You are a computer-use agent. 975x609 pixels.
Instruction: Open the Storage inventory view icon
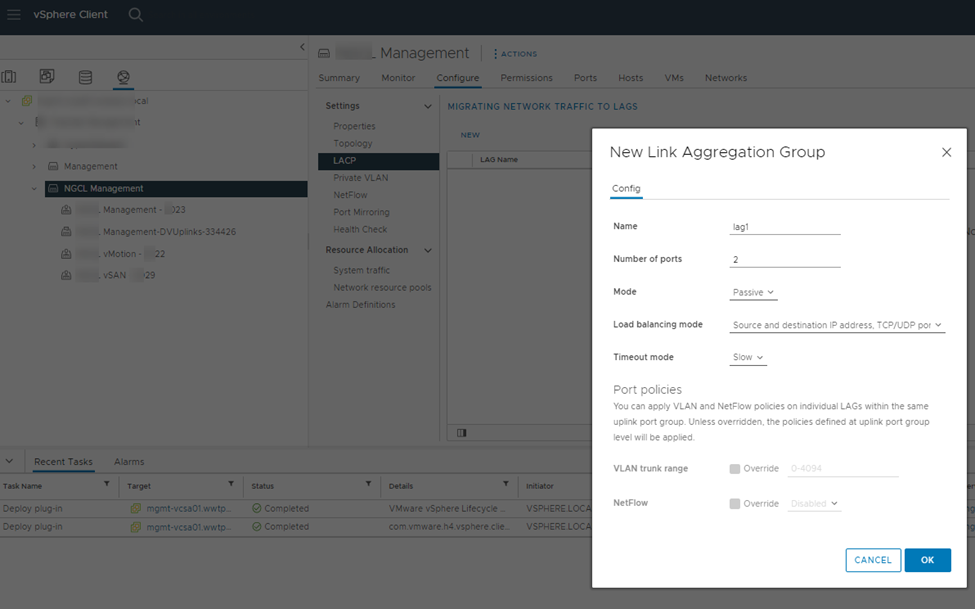click(85, 77)
